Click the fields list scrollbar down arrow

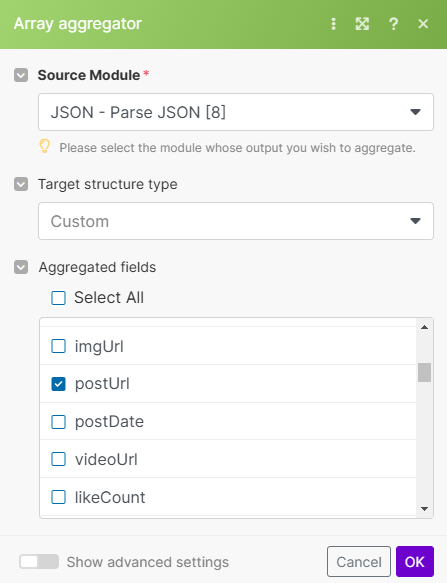click(x=424, y=509)
